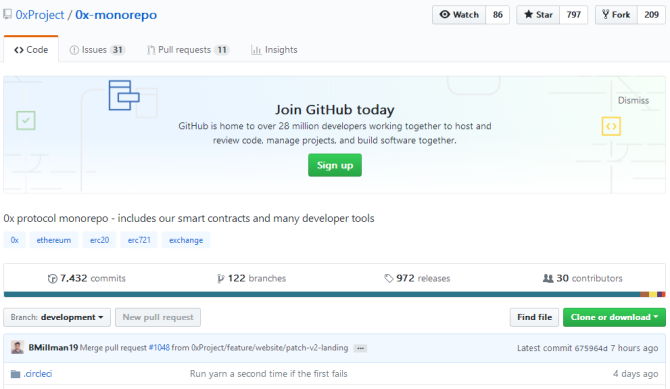670x389 pixels.
Task: Click the '4 days ago' .circleci timestamp
Action: [x=635, y=374]
